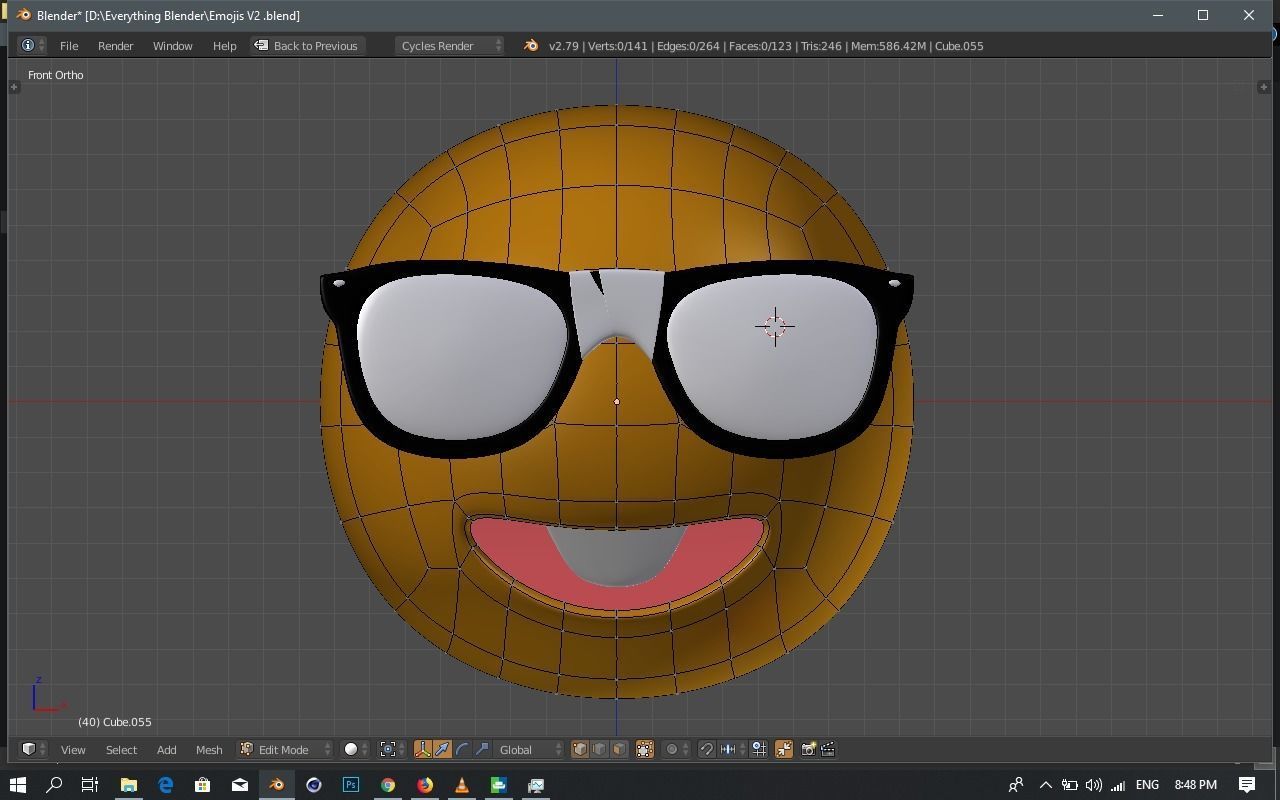The width and height of the screenshot is (1280, 800).
Task: Open the Info editor type selector
Action: pyautogui.click(x=32, y=46)
